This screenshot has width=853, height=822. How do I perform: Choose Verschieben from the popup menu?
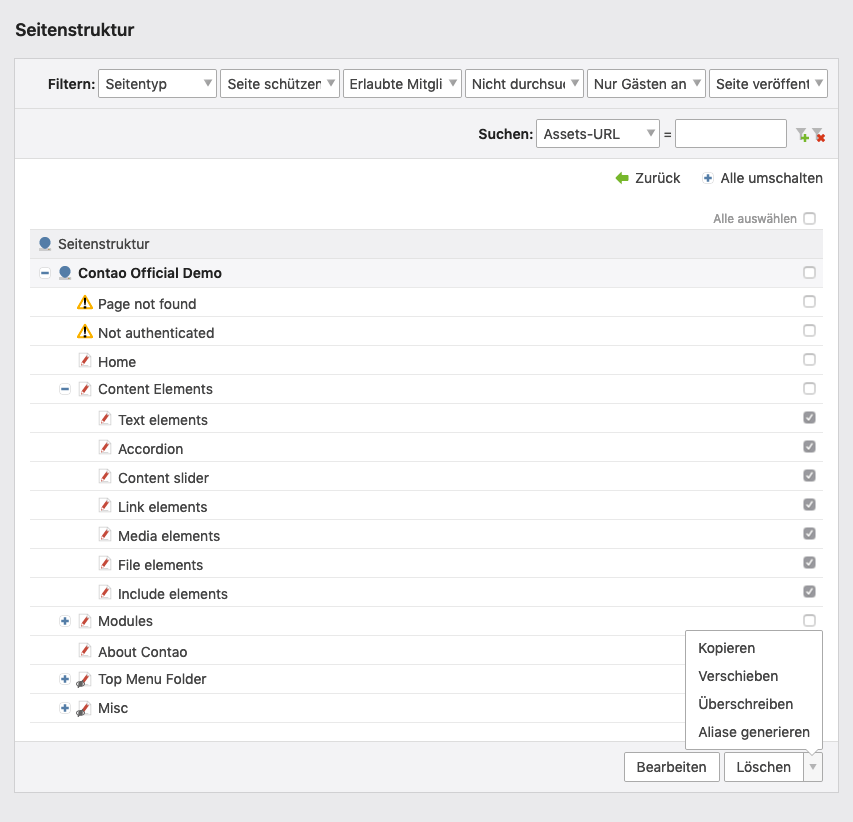[x=738, y=676]
